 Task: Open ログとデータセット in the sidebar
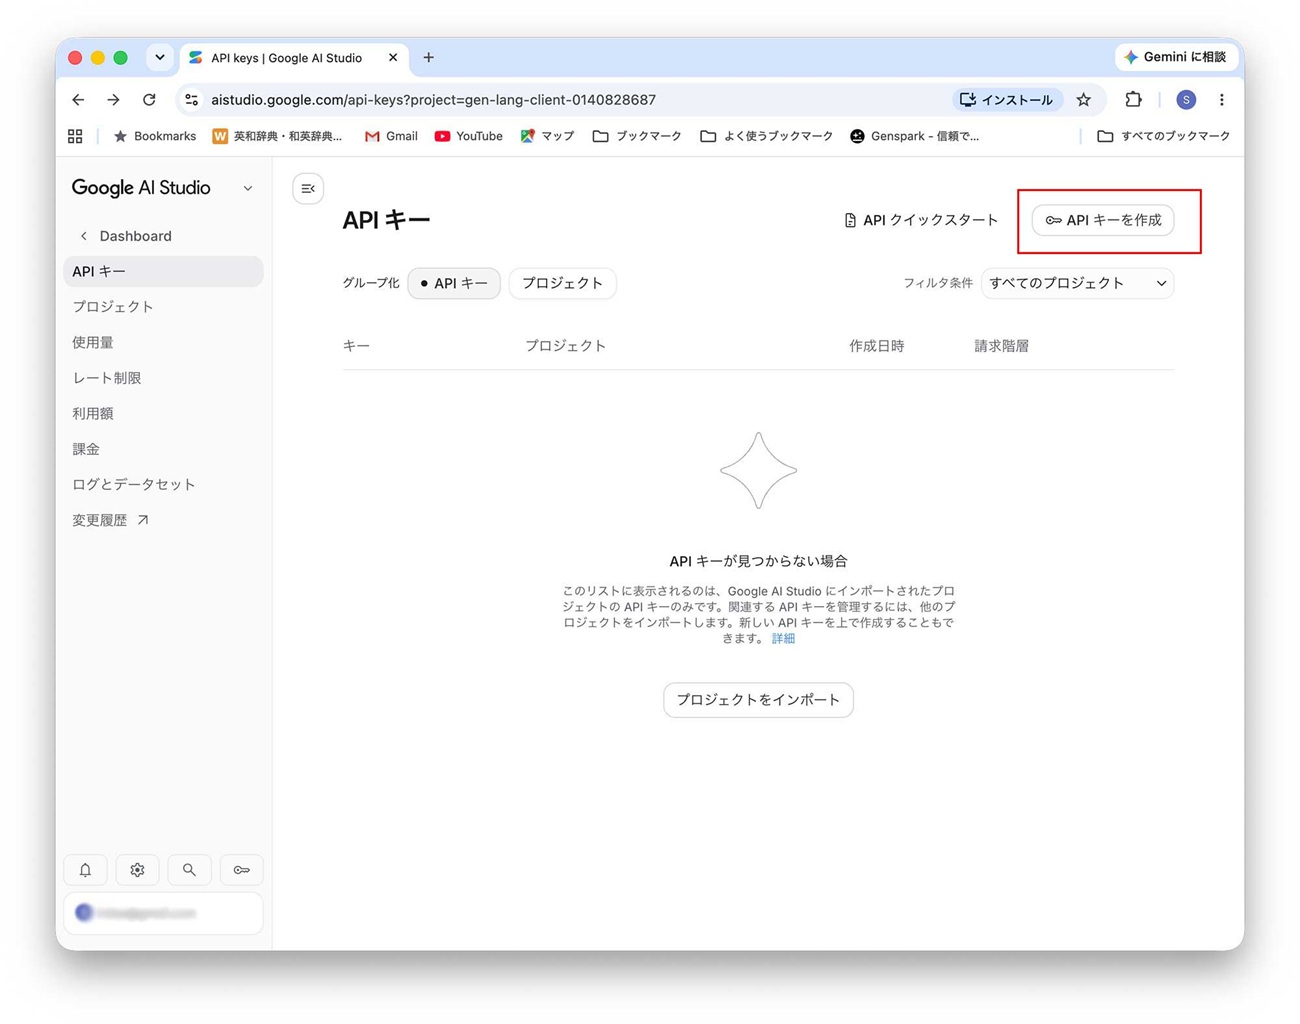(x=134, y=484)
